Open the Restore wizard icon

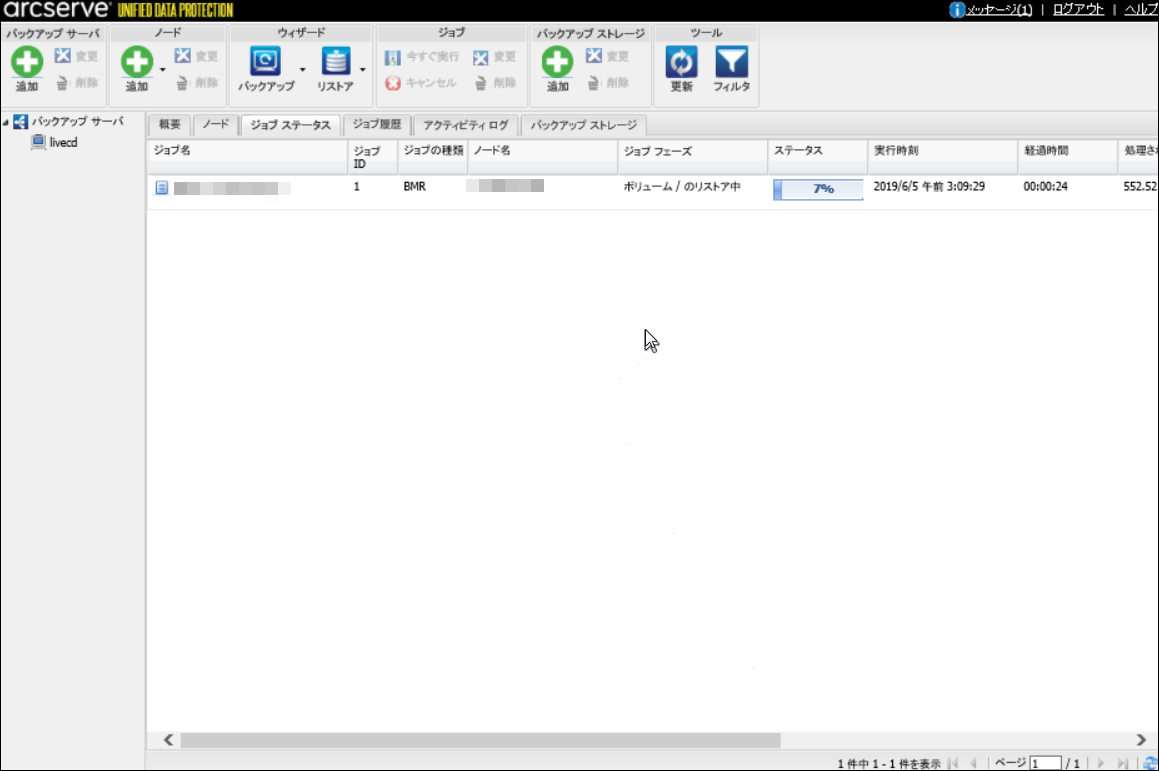[x=336, y=63]
